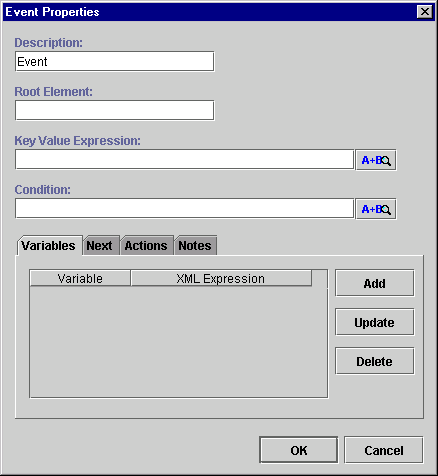Click the Update variable button
The height and width of the screenshot is (476, 438).
[x=375, y=322]
